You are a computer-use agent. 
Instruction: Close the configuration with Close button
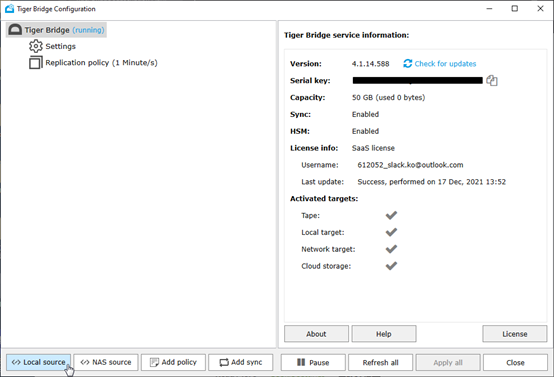[x=515, y=363]
